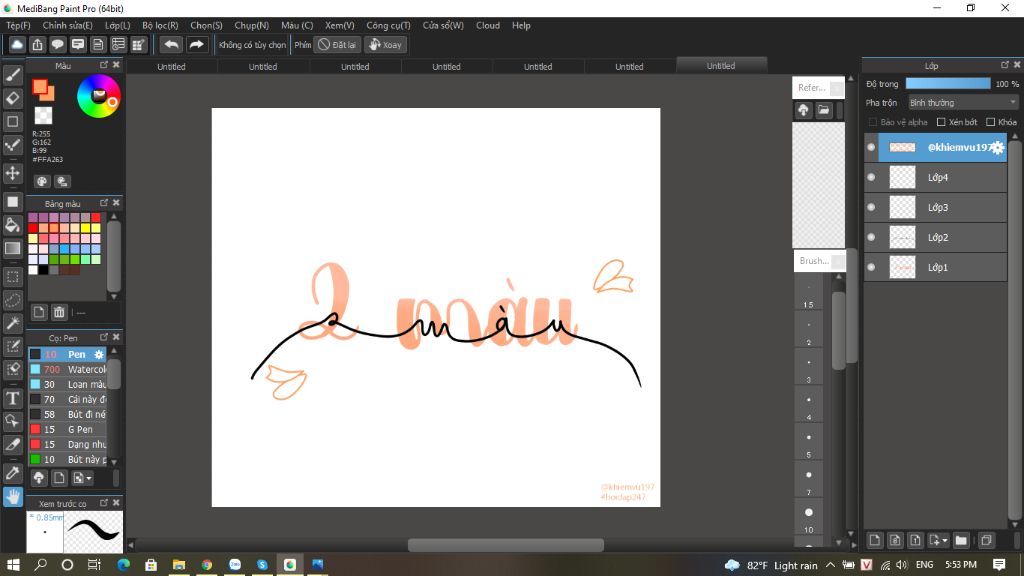Select the Magic Wand tool
Image resolution: width=1024 pixels, height=576 pixels.
pos(12,323)
